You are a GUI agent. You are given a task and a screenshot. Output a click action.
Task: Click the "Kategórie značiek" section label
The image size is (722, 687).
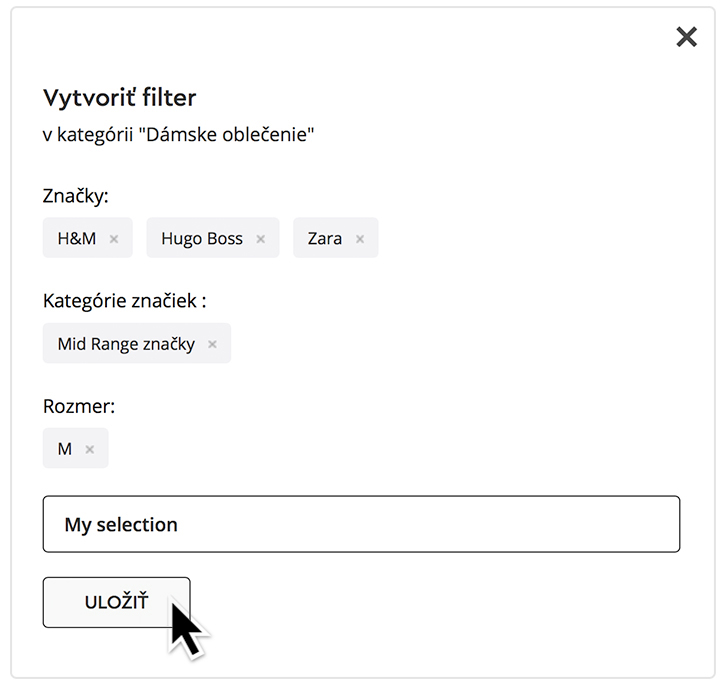click(x=121, y=300)
